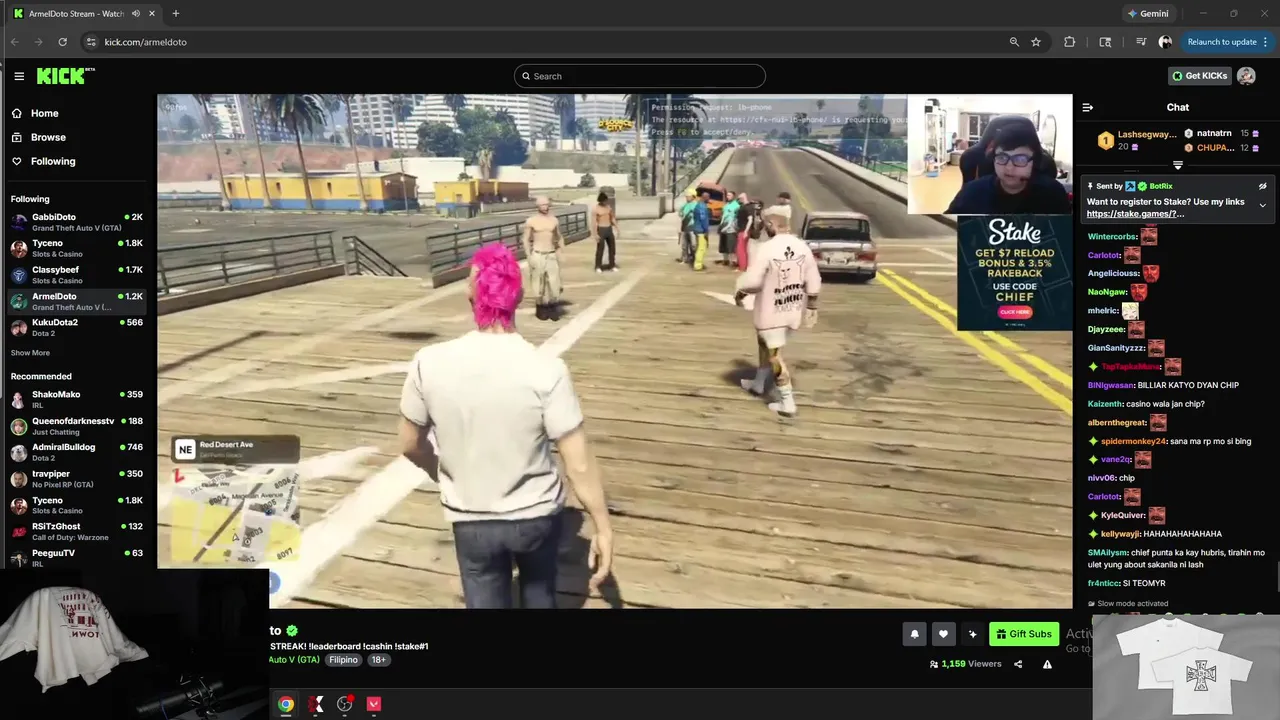Open KukuDota2 channel from Following list

coord(78,327)
